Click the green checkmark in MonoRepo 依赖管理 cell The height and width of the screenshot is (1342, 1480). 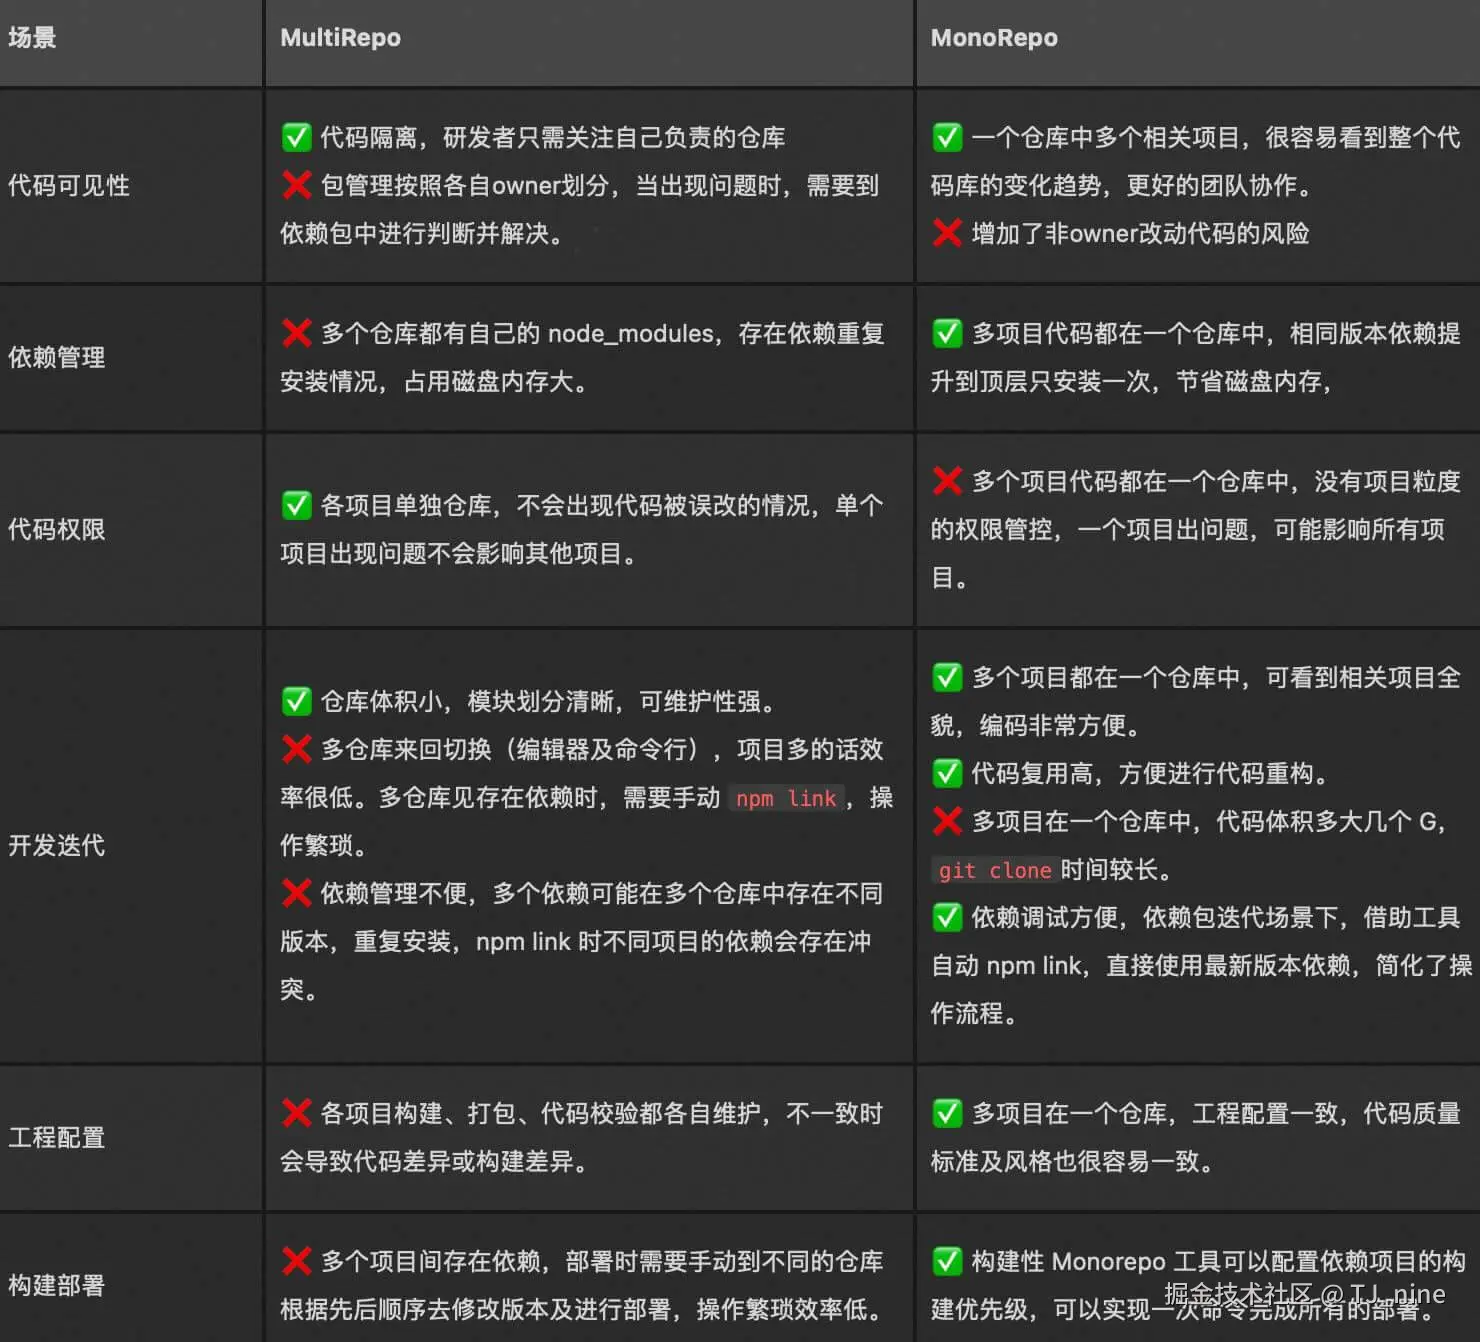946,333
